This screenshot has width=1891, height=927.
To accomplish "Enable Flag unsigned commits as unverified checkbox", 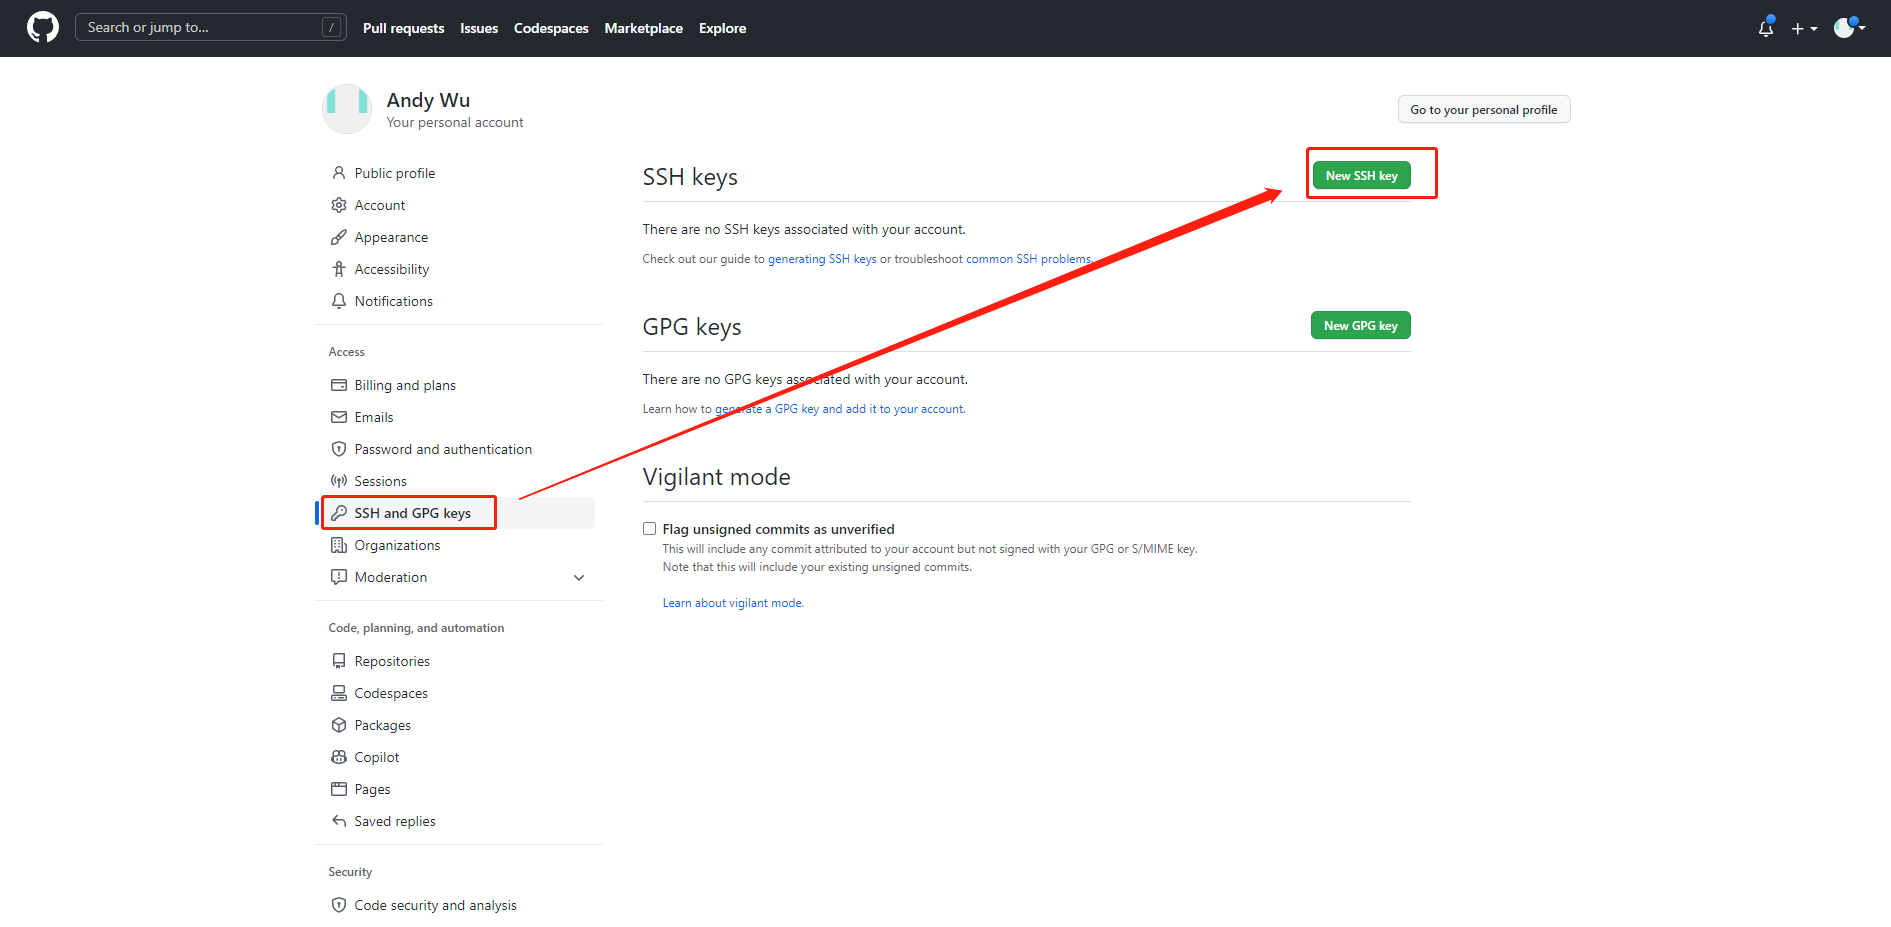I will point(649,529).
